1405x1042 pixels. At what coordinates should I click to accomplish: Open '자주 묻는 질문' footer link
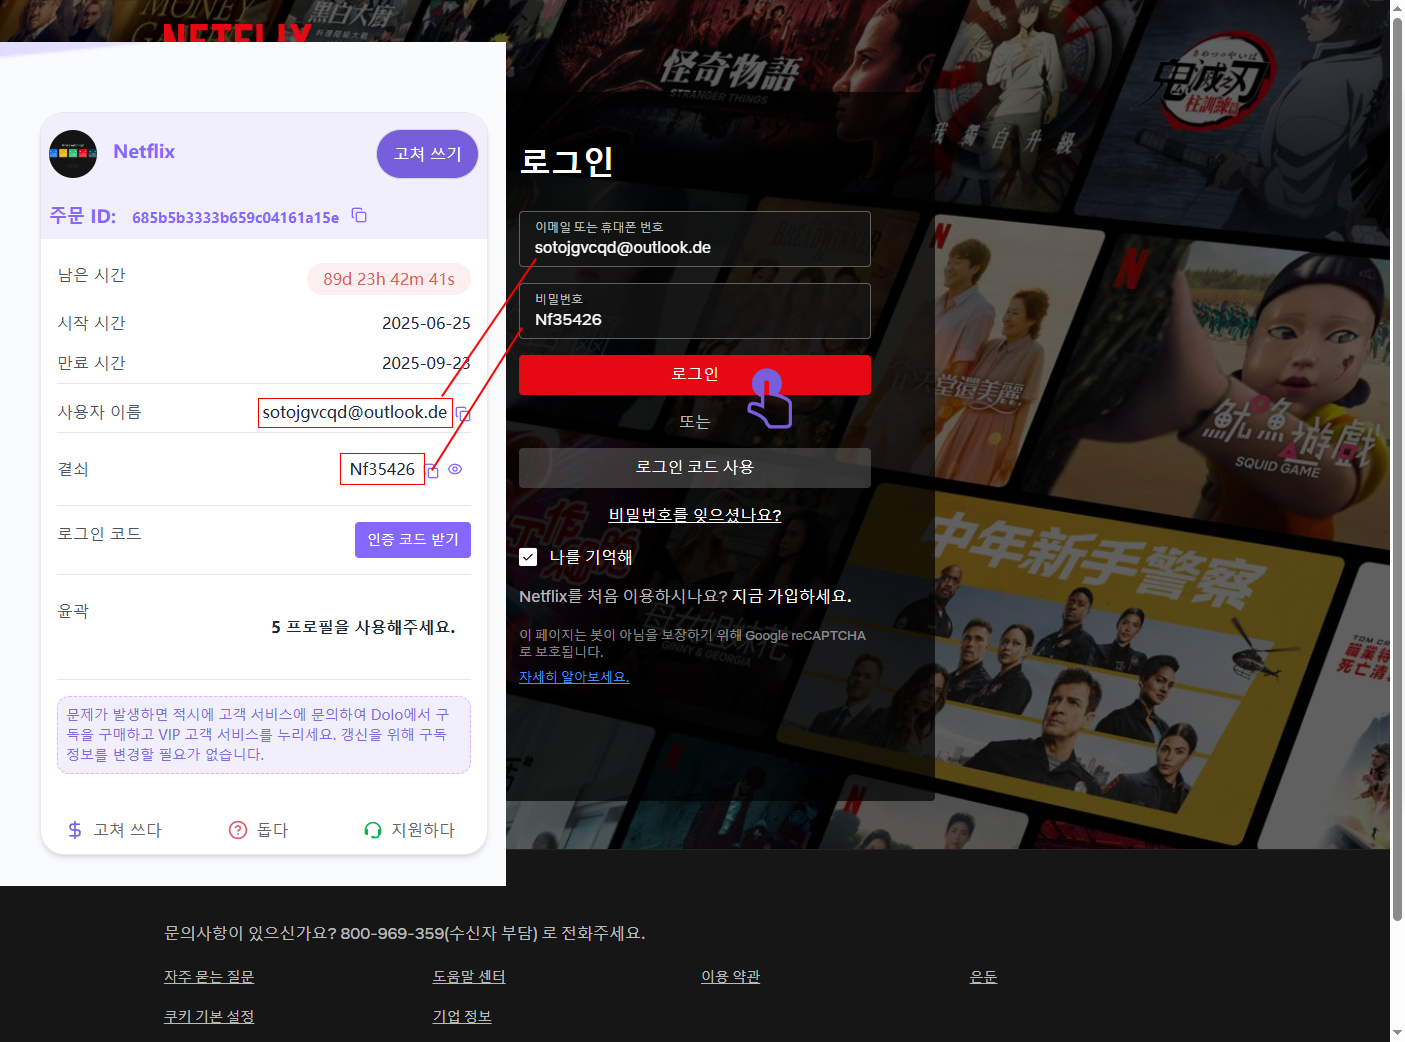tap(209, 977)
